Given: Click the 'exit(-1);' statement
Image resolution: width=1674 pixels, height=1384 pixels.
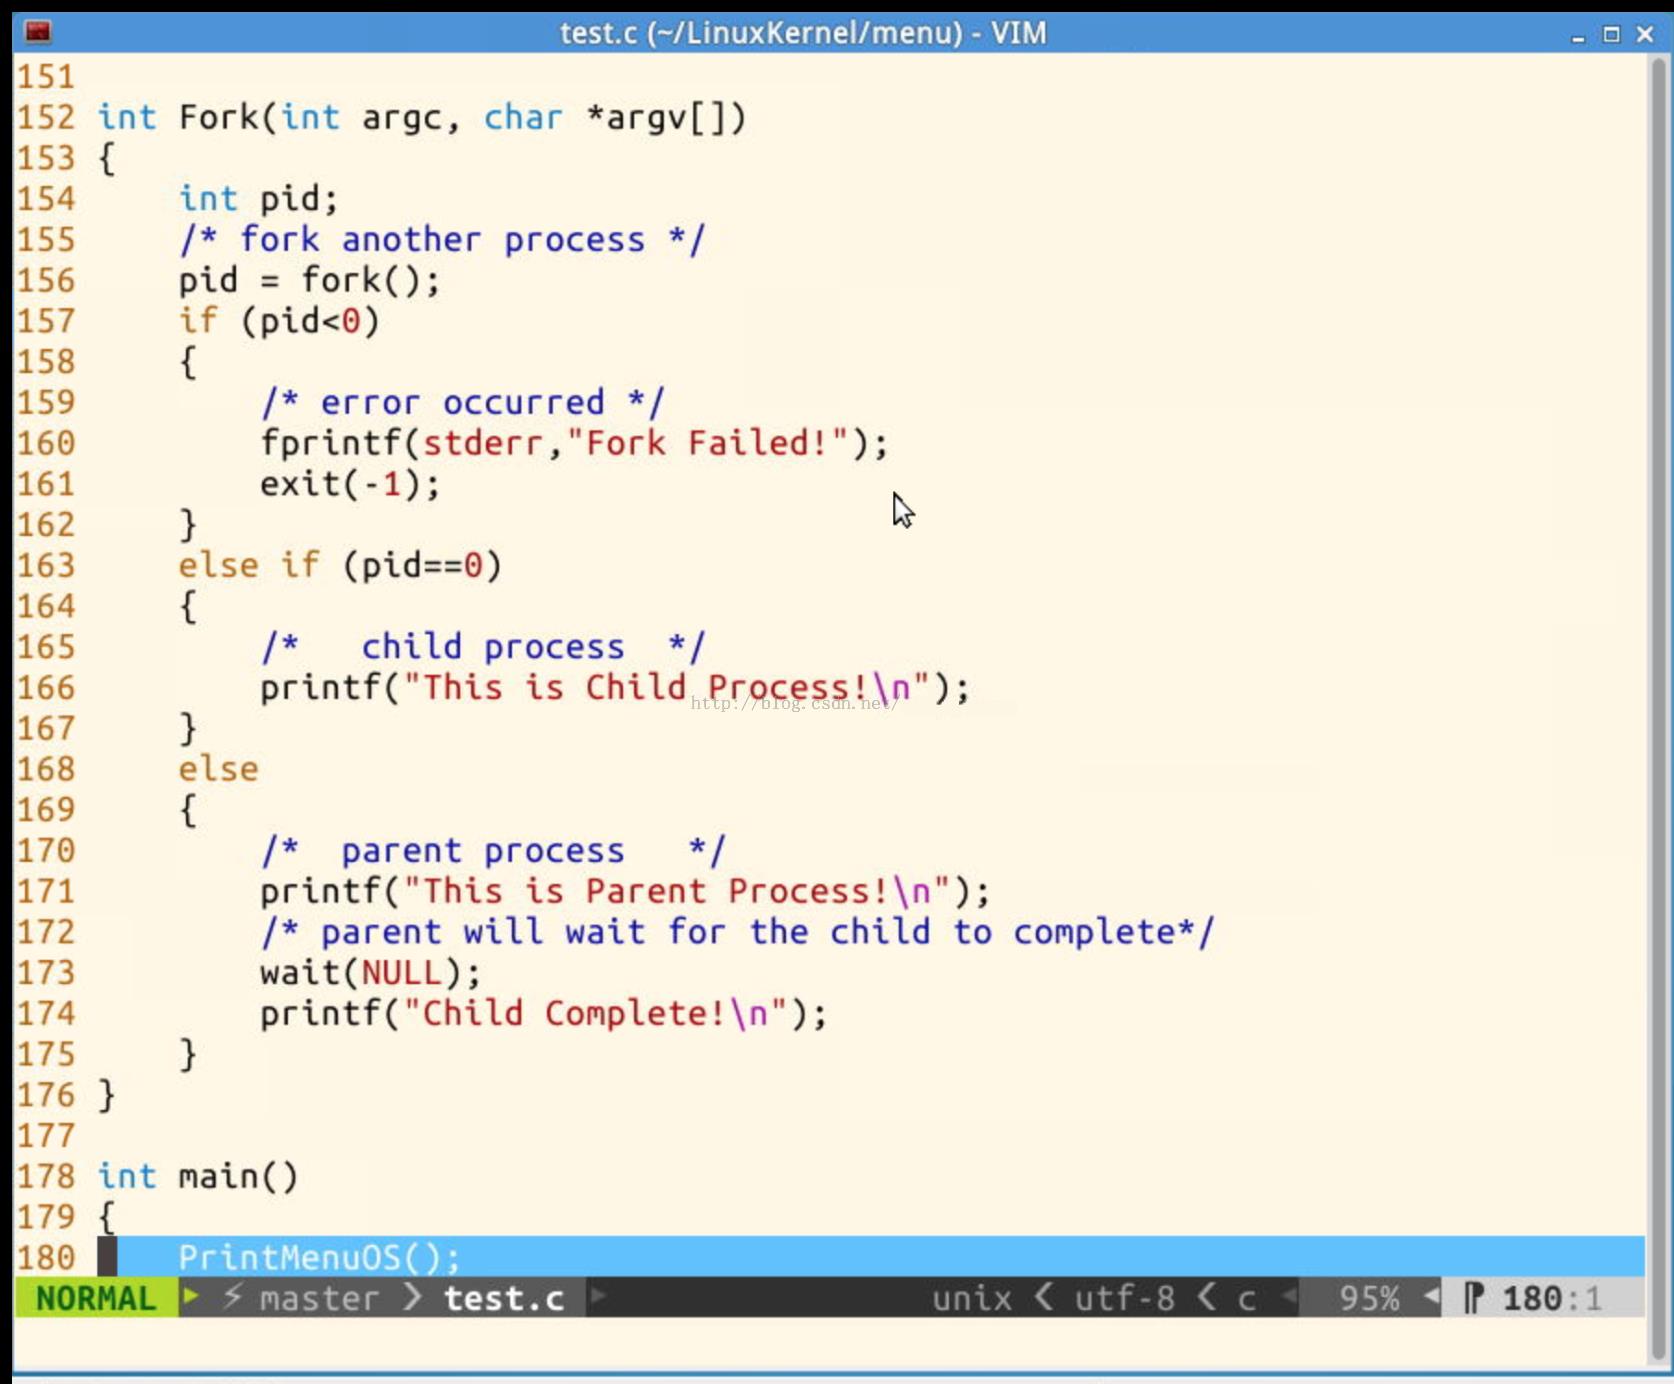Looking at the screenshot, I should click(350, 485).
